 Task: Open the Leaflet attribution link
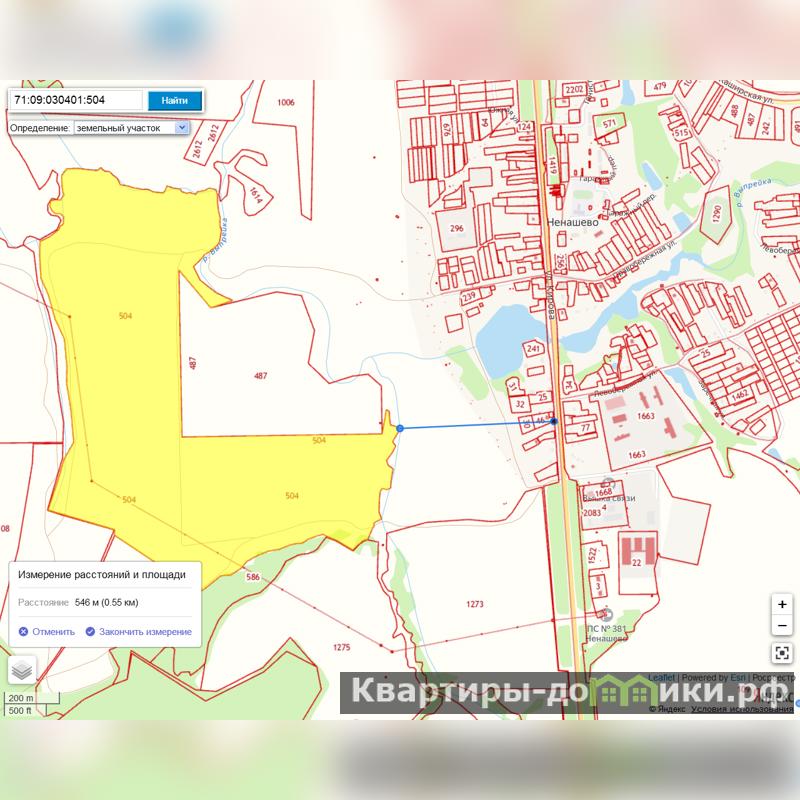point(661,677)
